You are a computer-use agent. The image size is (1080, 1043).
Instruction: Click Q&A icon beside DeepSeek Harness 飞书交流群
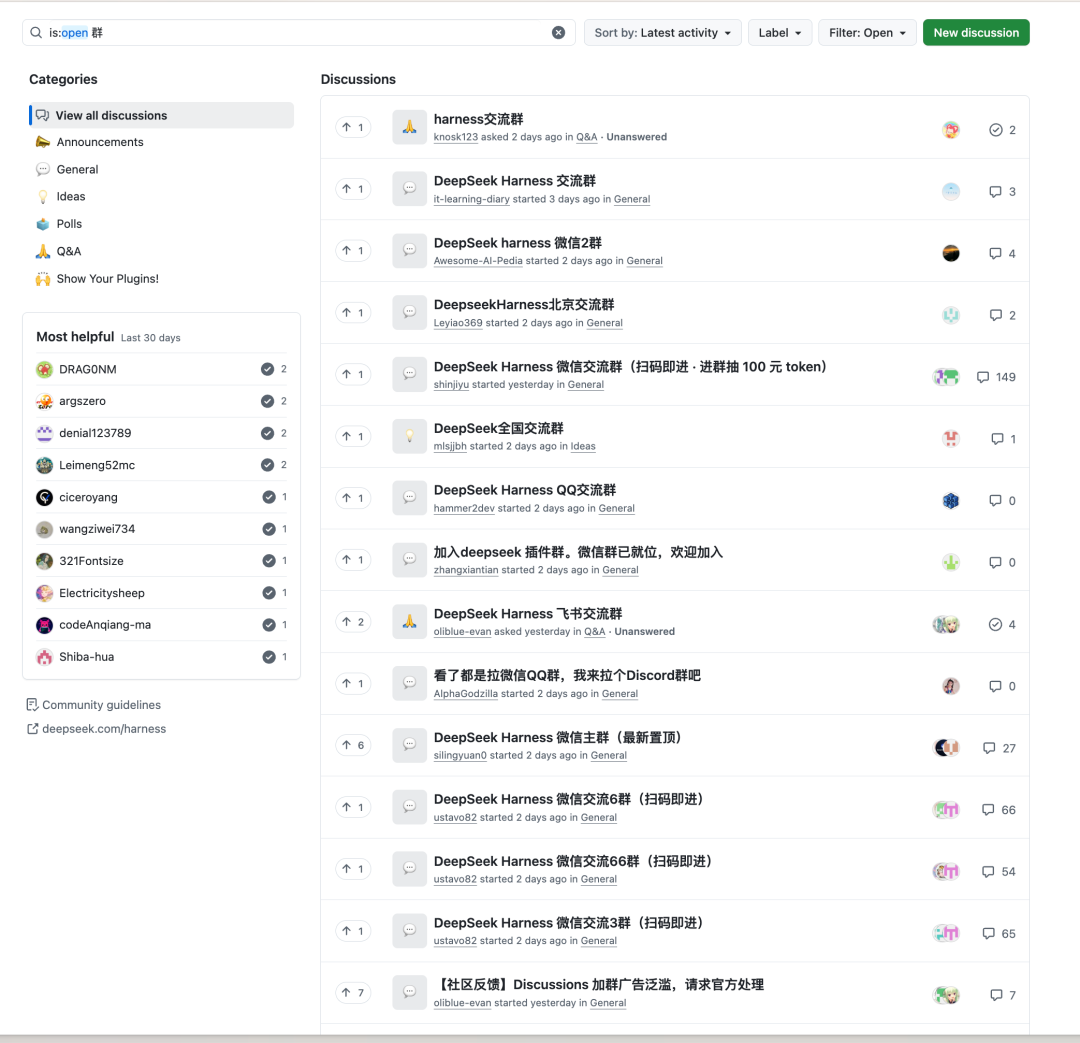[x=409, y=621]
